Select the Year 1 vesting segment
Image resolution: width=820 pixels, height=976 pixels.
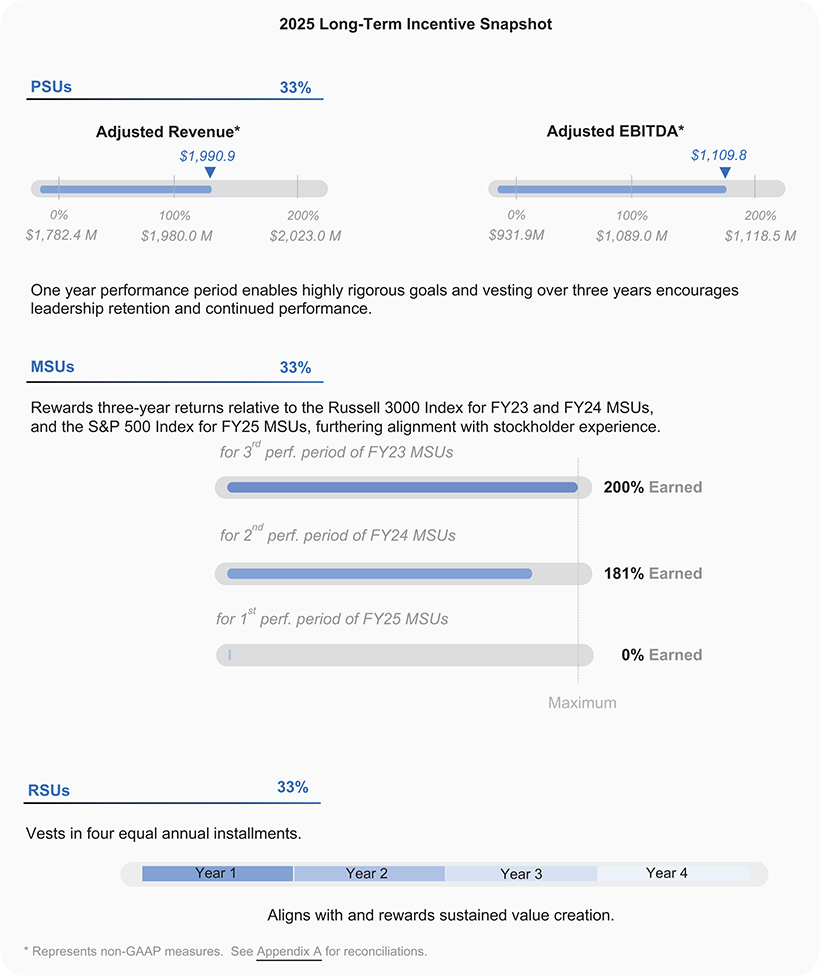coord(217,874)
